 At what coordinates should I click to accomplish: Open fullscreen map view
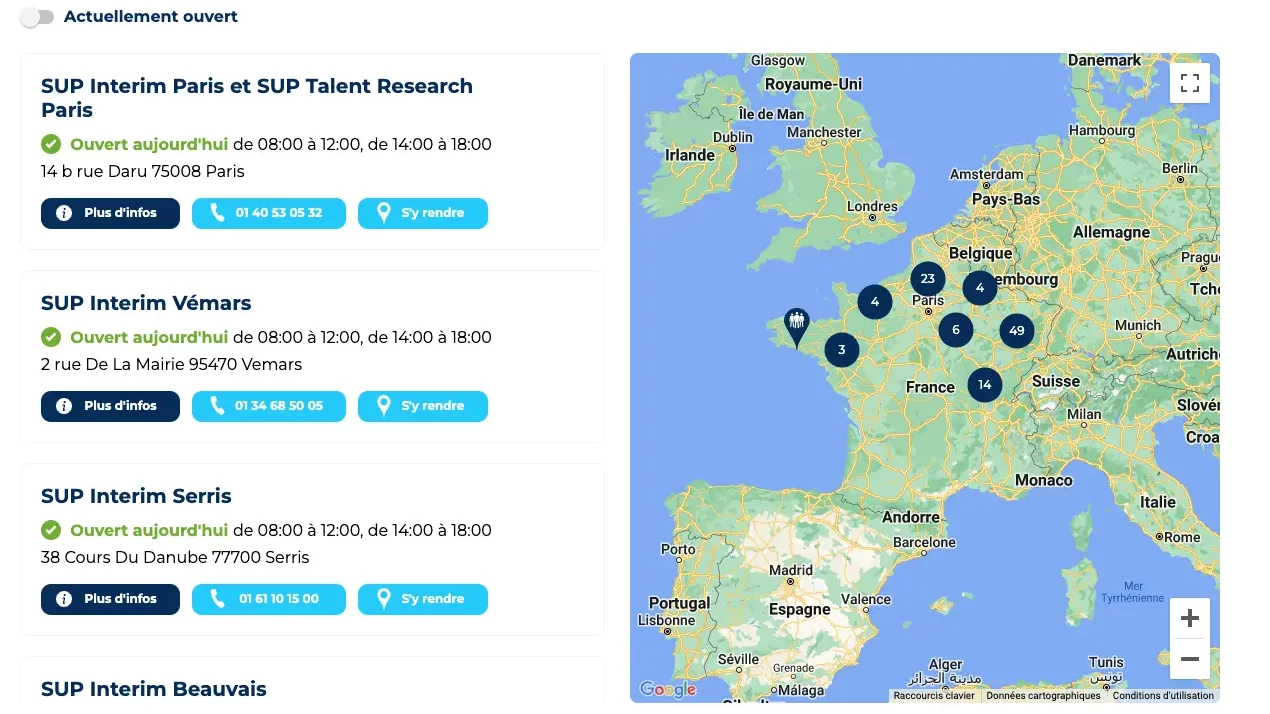(x=1190, y=83)
